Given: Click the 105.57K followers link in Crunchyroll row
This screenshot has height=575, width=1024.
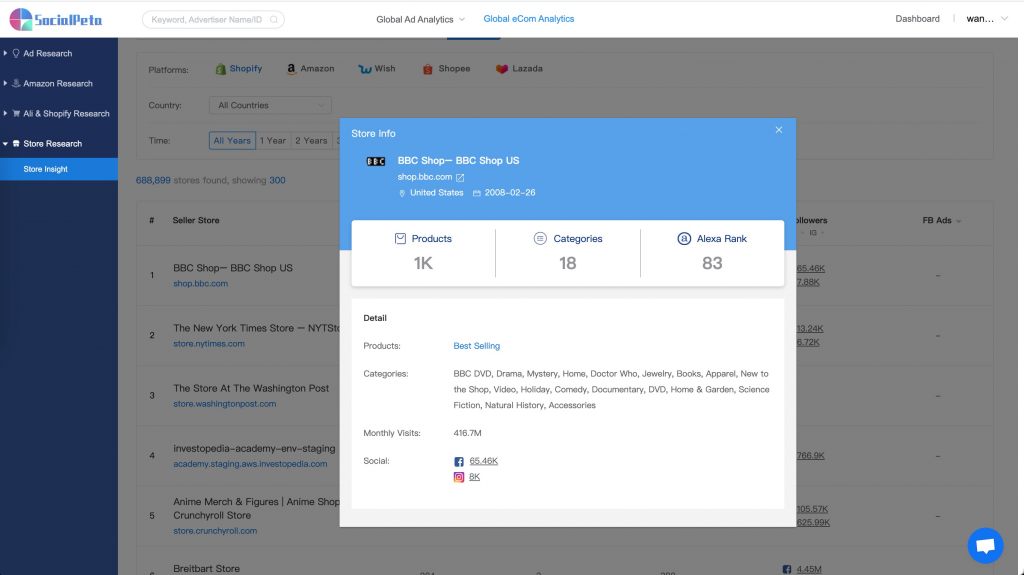Looking at the screenshot, I should [812, 509].
